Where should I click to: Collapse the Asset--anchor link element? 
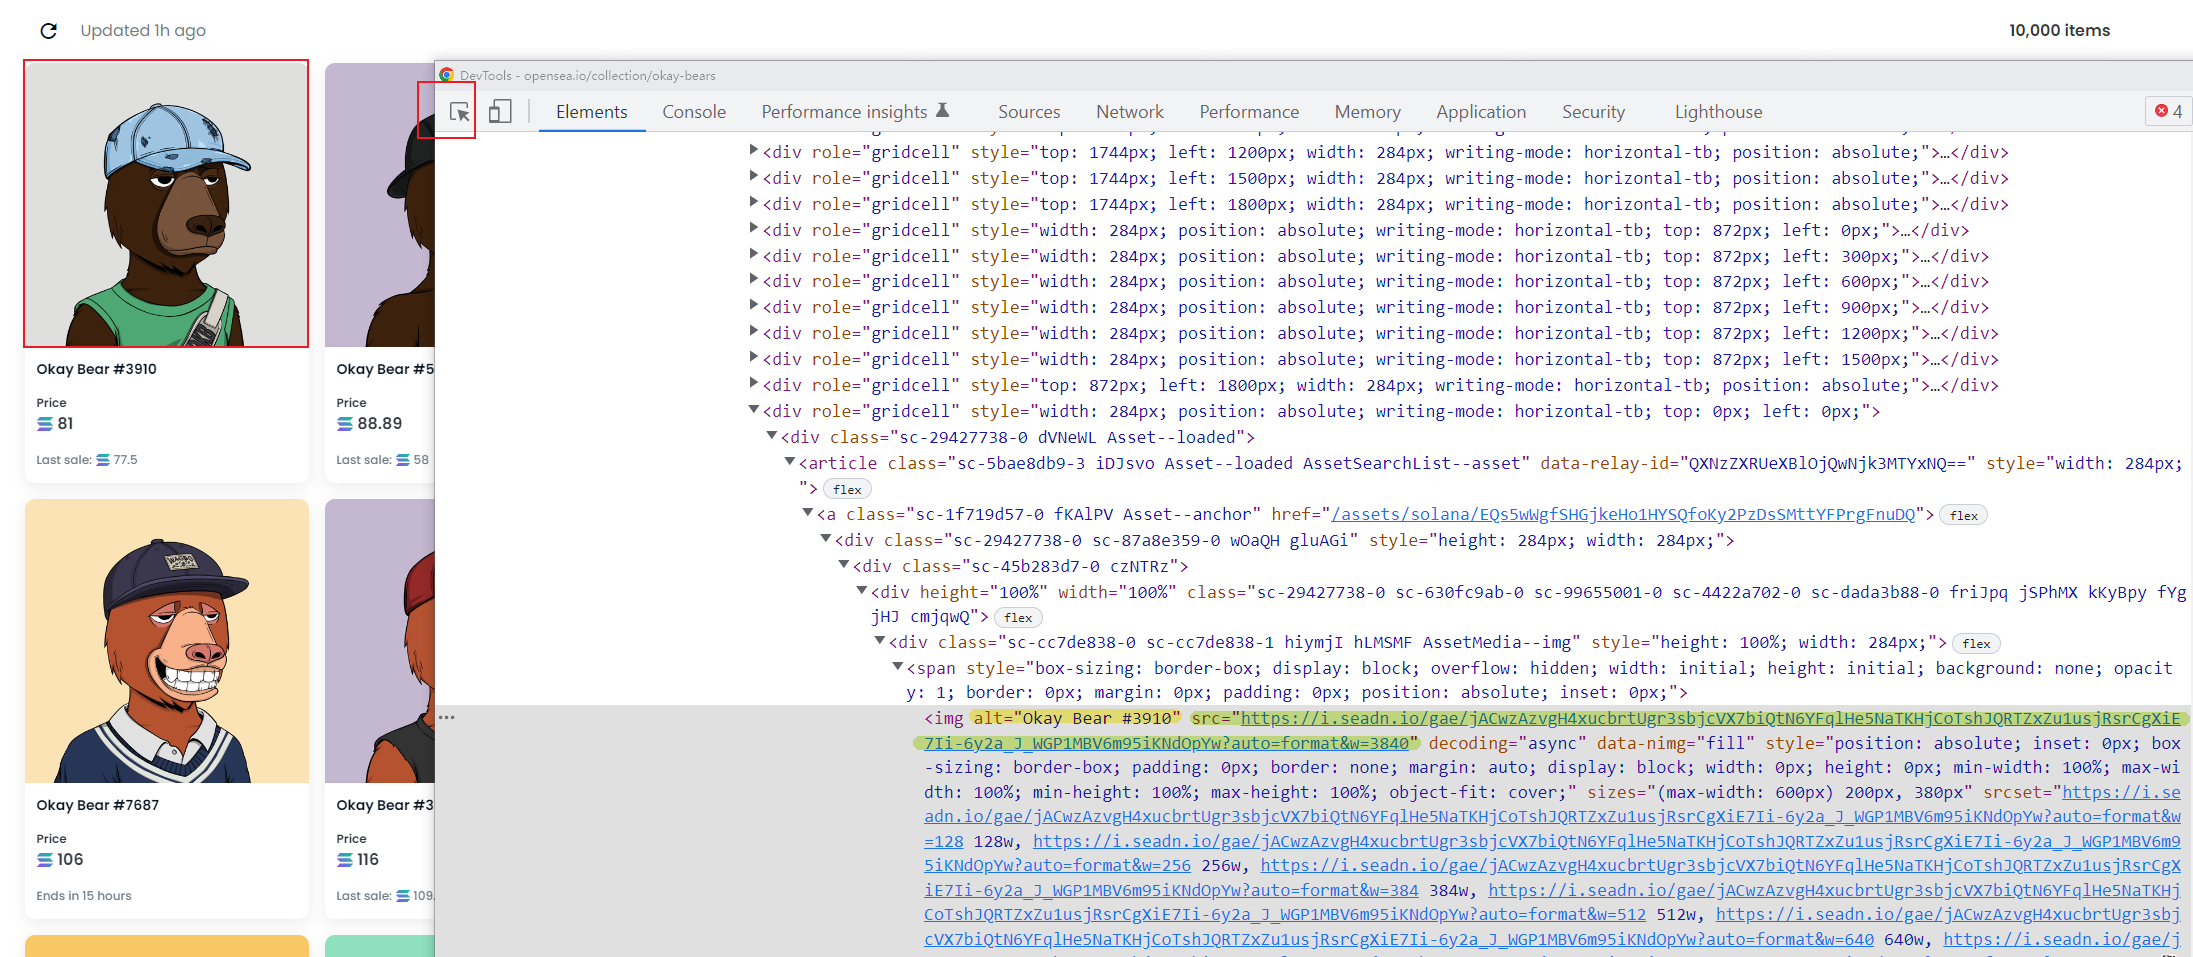point(807,513)
